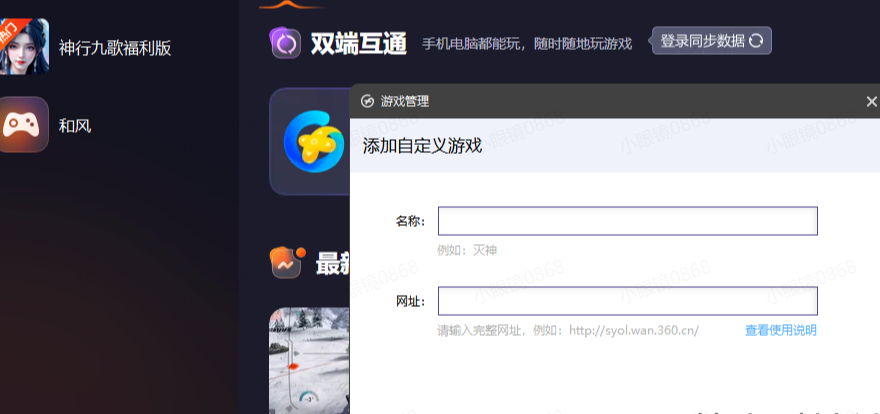Image resolution: width=880 pixels, height=414 pixels.
Task: Click the 手机电脑都能玩 description text
Action: (x=526, y=44)
